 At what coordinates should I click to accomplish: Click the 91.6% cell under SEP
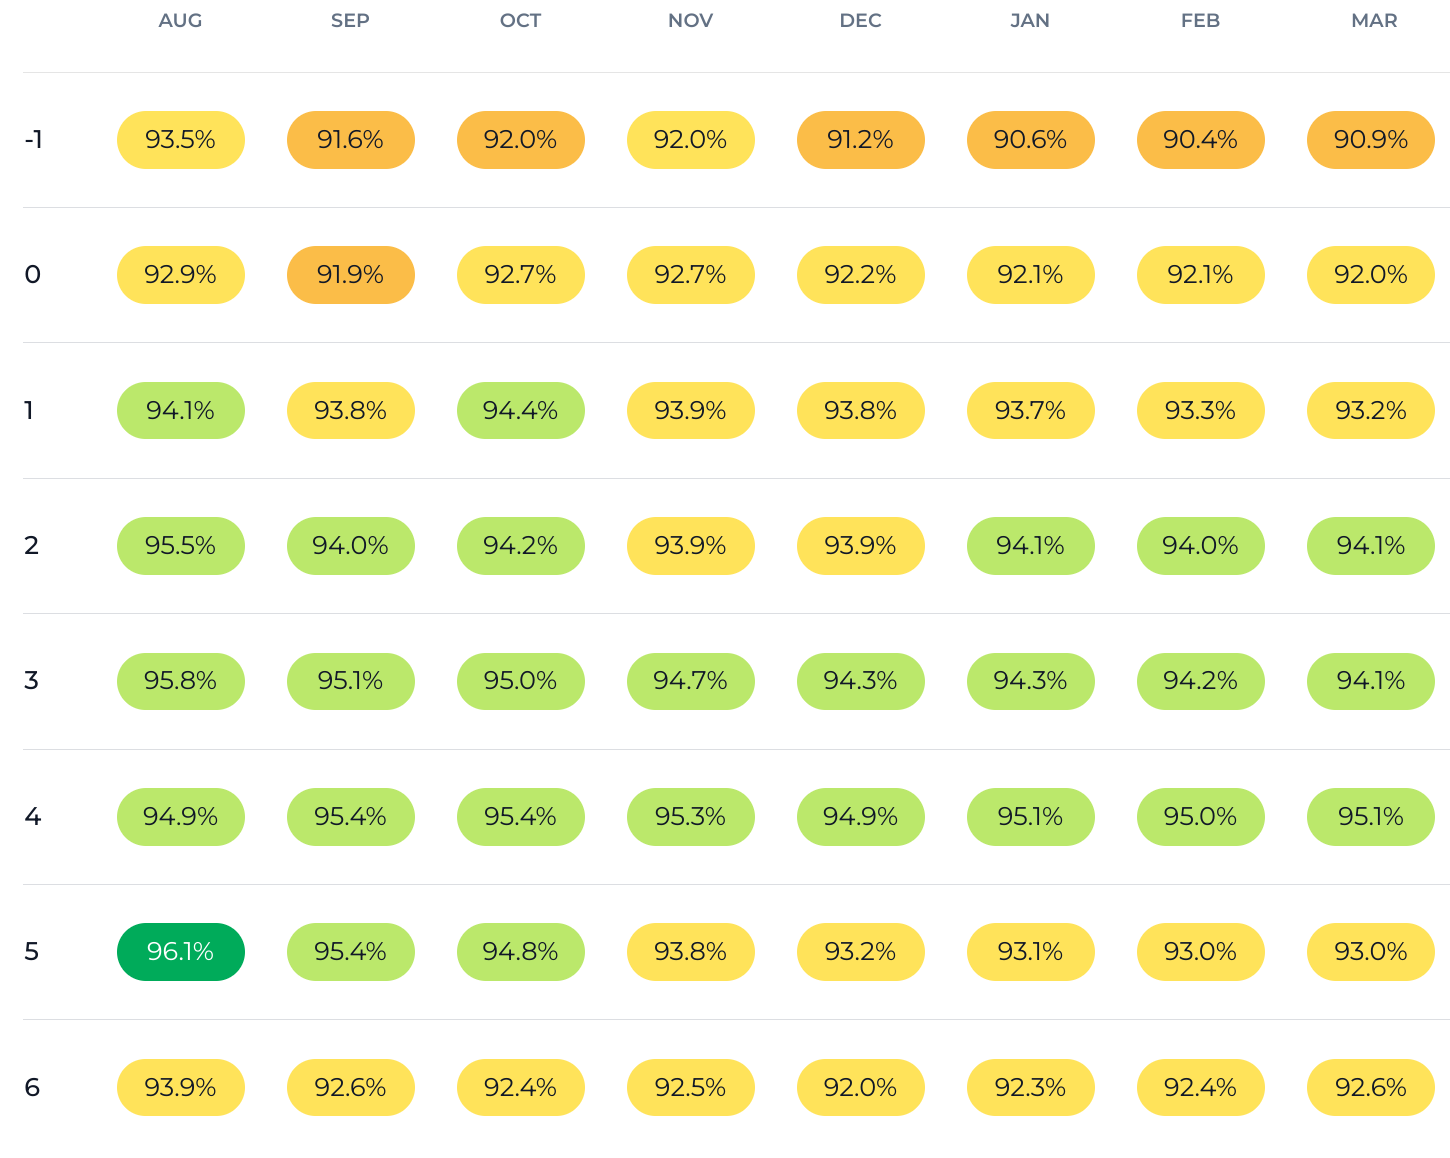click(x=351, y=140)
